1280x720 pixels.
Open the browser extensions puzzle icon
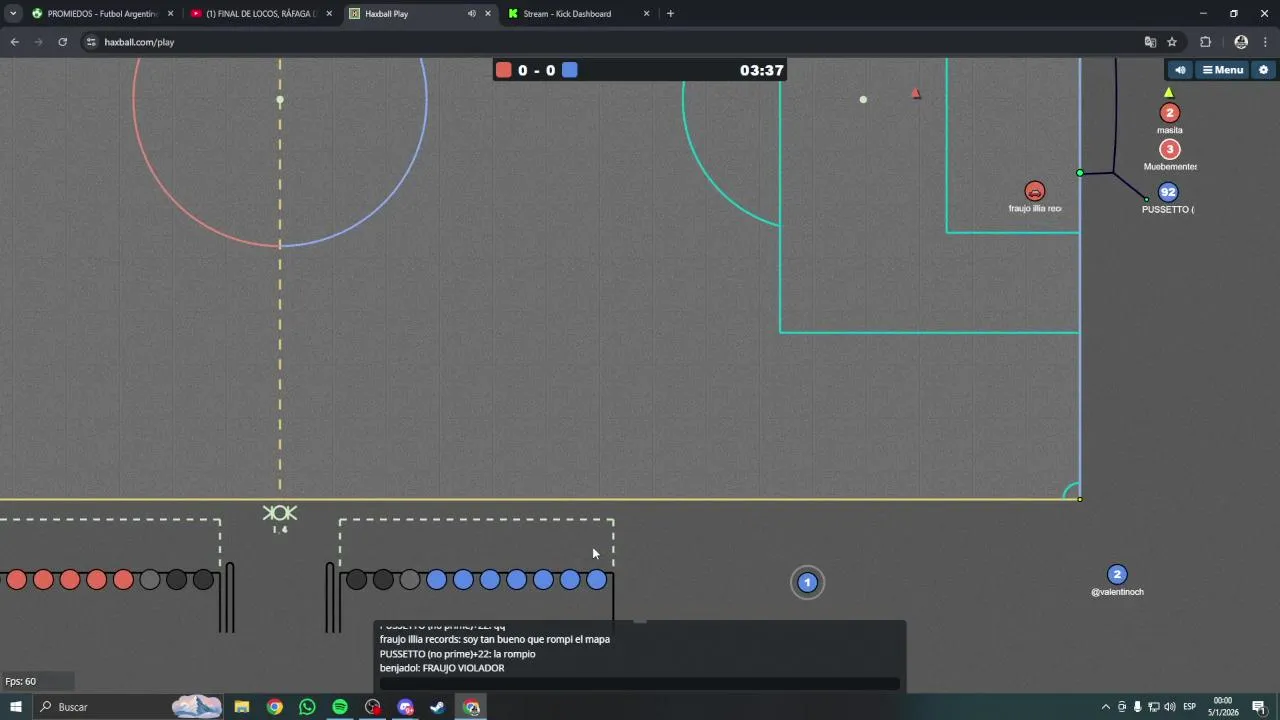[1205, 42]
